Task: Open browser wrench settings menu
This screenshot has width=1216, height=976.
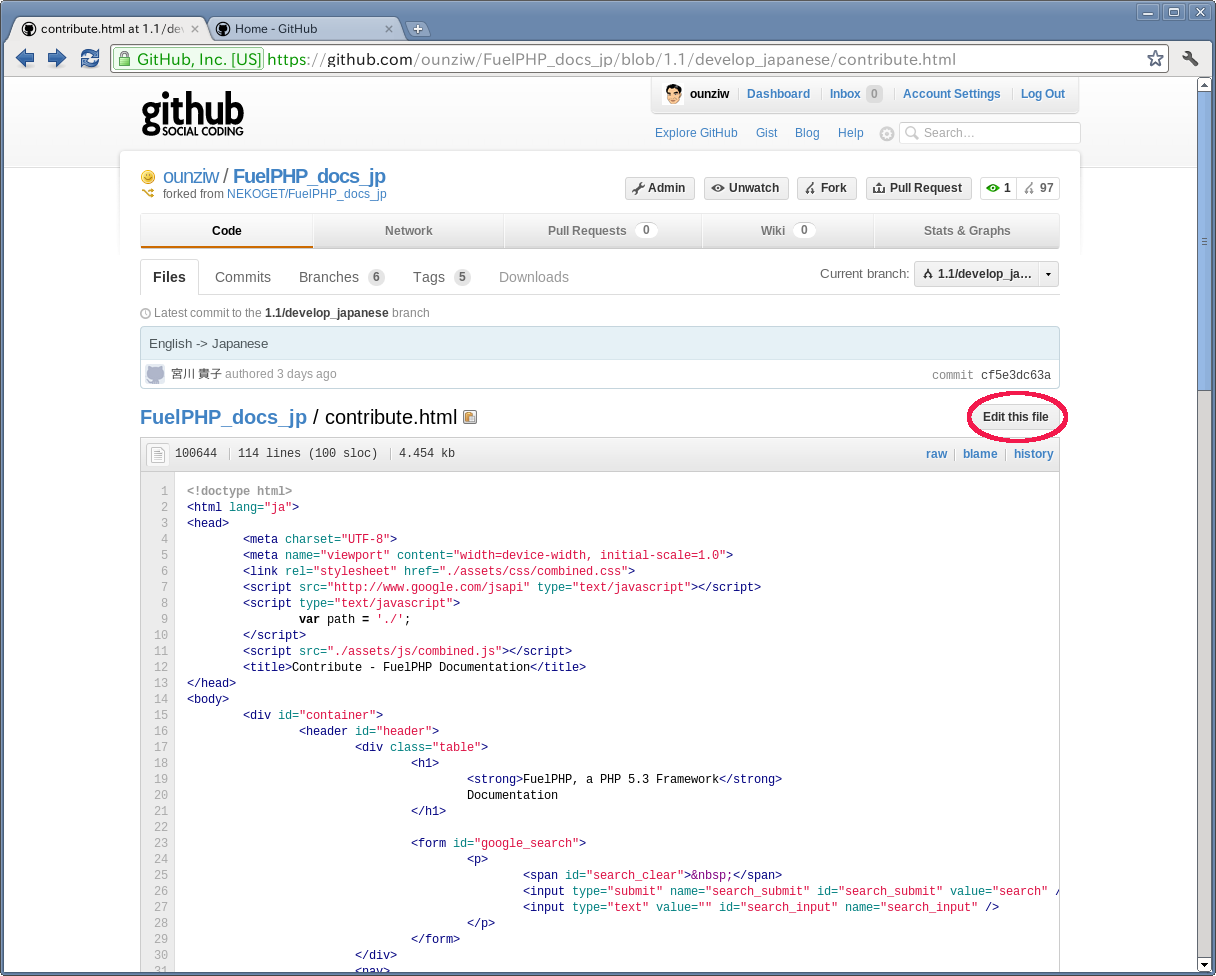Action: (x=1190, y=59)
